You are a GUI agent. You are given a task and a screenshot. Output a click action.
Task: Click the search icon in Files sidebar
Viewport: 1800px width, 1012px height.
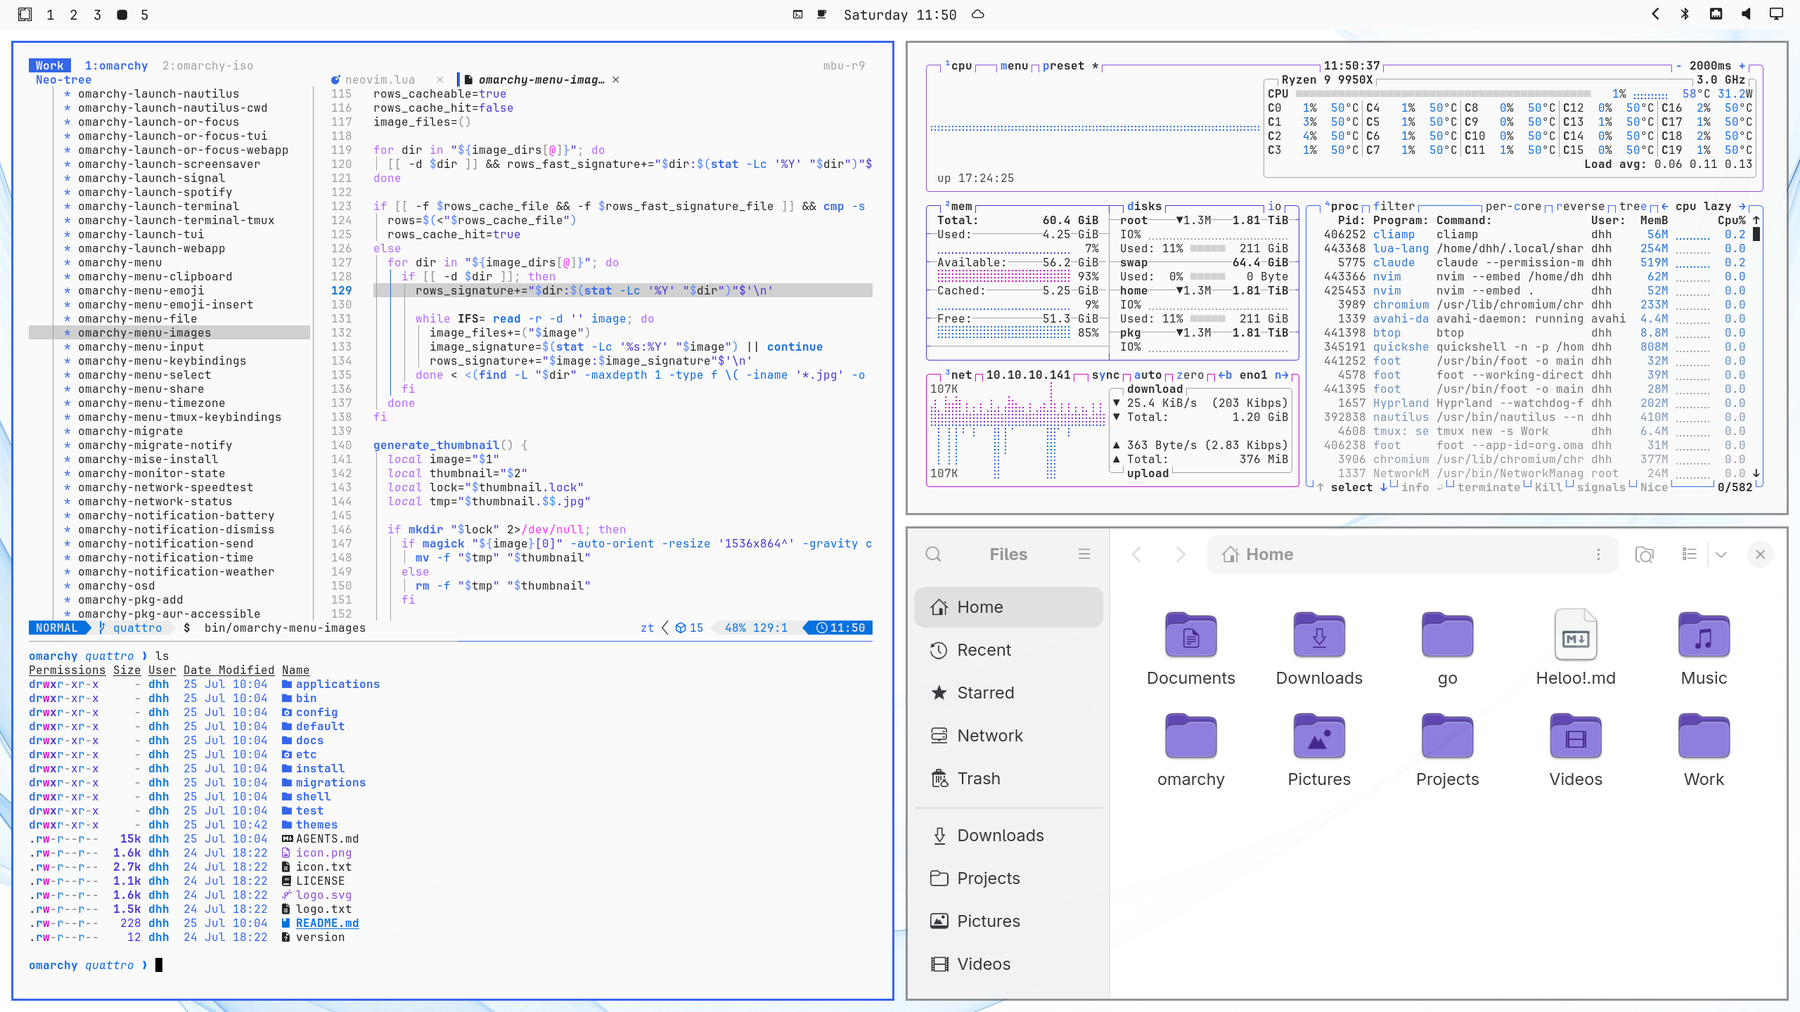pyautogui.click(x=933, y=554)
